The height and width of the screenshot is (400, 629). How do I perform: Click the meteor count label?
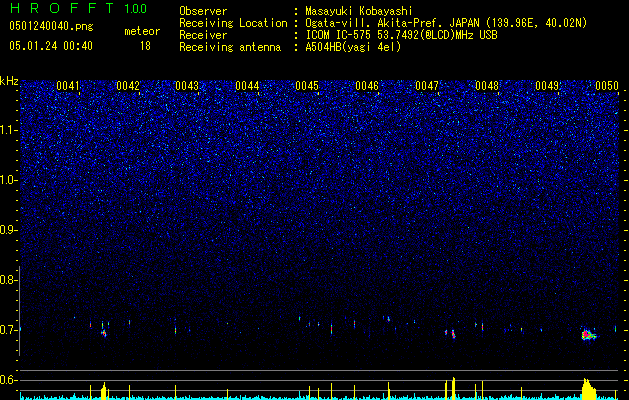(x=142, y=31)
